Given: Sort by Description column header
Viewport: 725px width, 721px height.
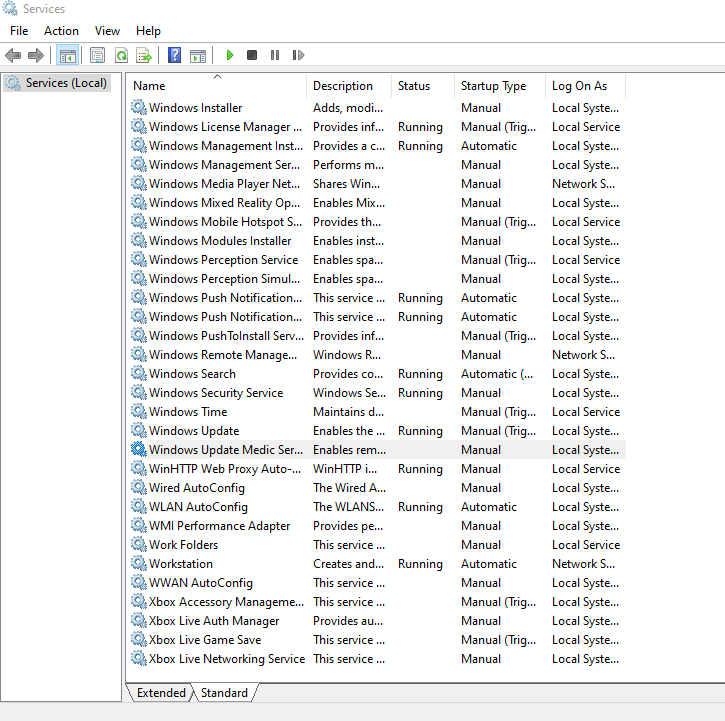Looking at the screenshot, I should pos(349,86).
